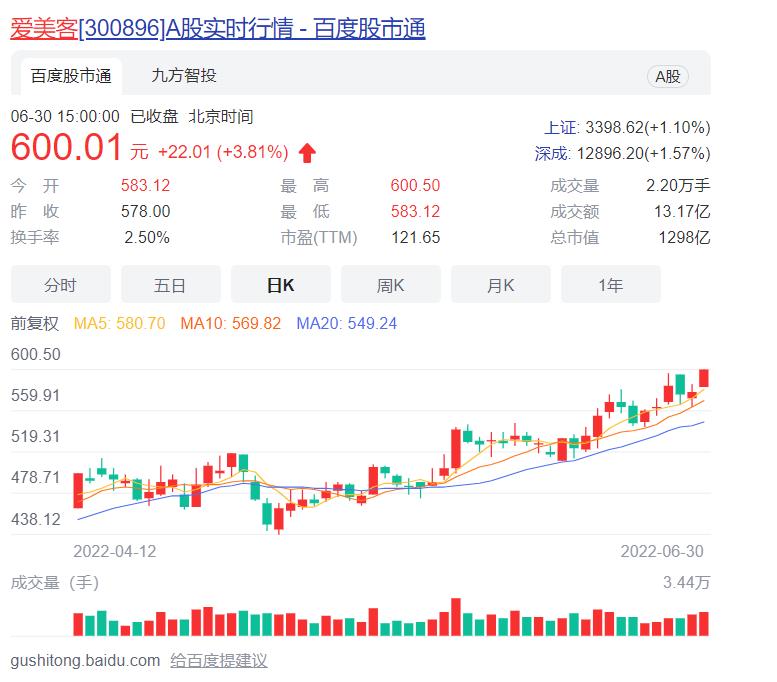777x682 pixels.
Task: Click the 前复权 adjustment label
Action: pos(35,324)
